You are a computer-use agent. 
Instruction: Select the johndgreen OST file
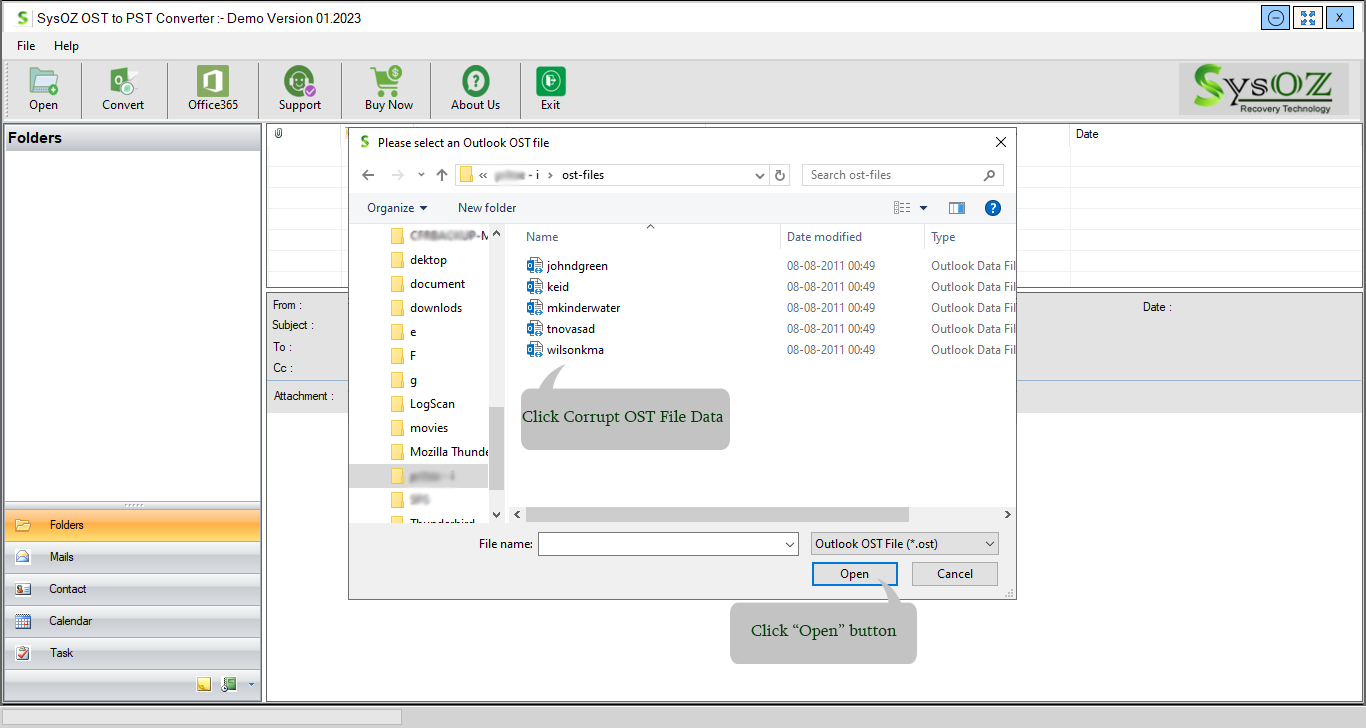coord(576,266)
